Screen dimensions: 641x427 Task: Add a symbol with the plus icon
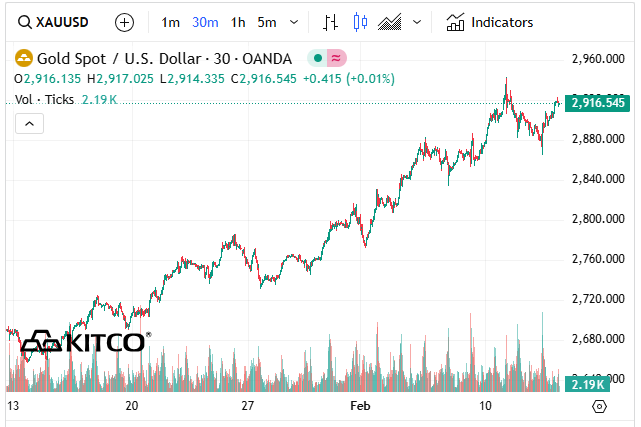point(124,22)
